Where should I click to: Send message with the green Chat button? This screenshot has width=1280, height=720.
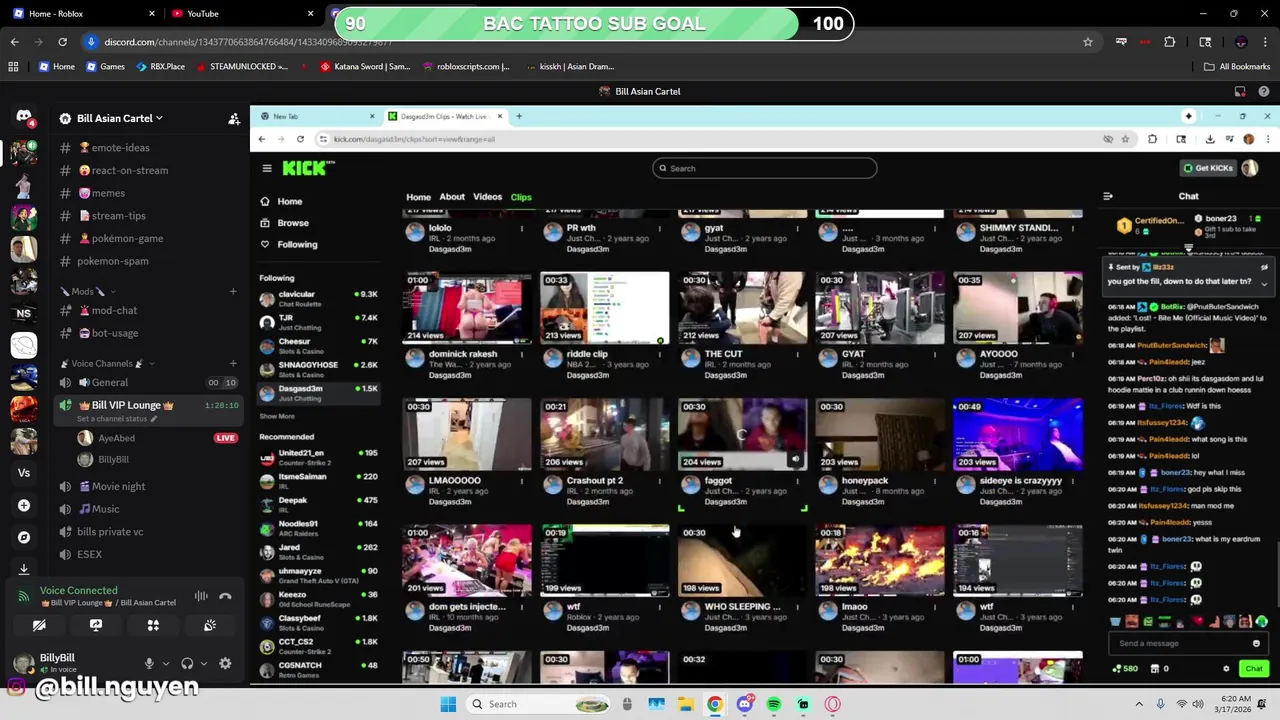1254,668
